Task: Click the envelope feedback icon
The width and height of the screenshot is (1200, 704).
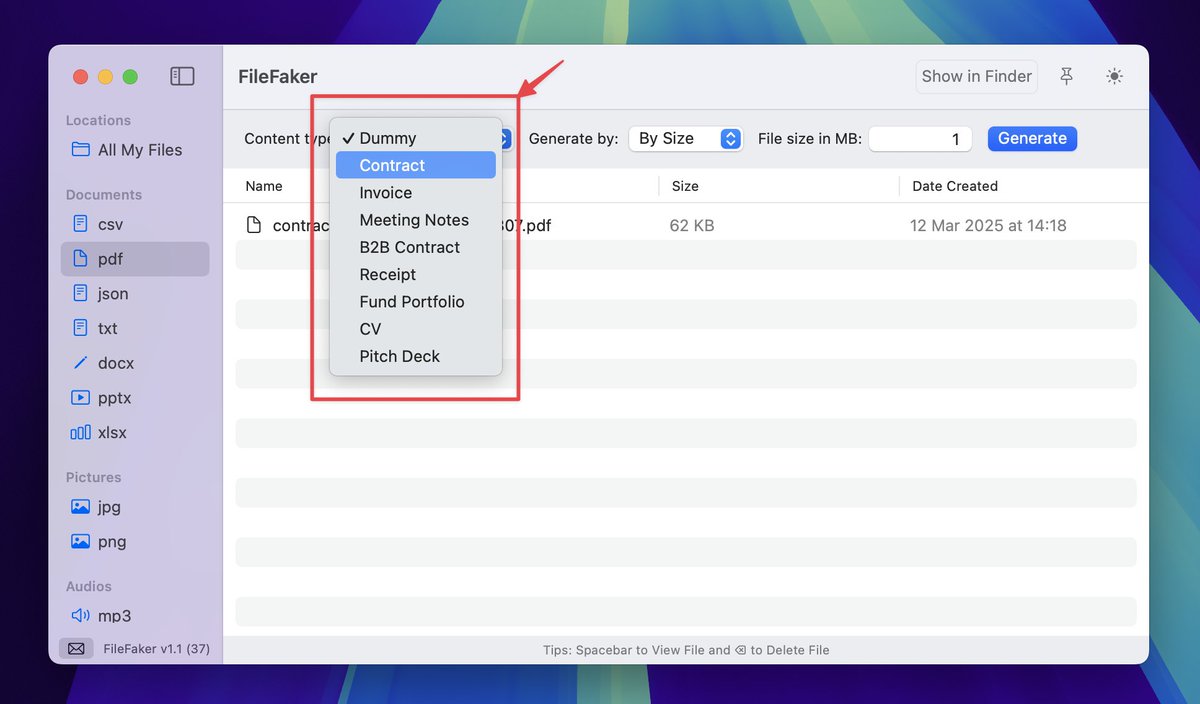Action: pos(77,649)
